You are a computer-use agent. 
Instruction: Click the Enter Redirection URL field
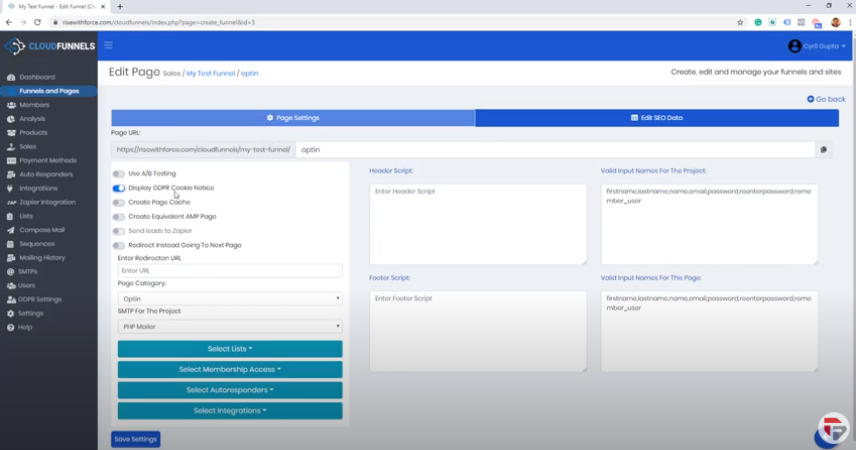[230, 270]
